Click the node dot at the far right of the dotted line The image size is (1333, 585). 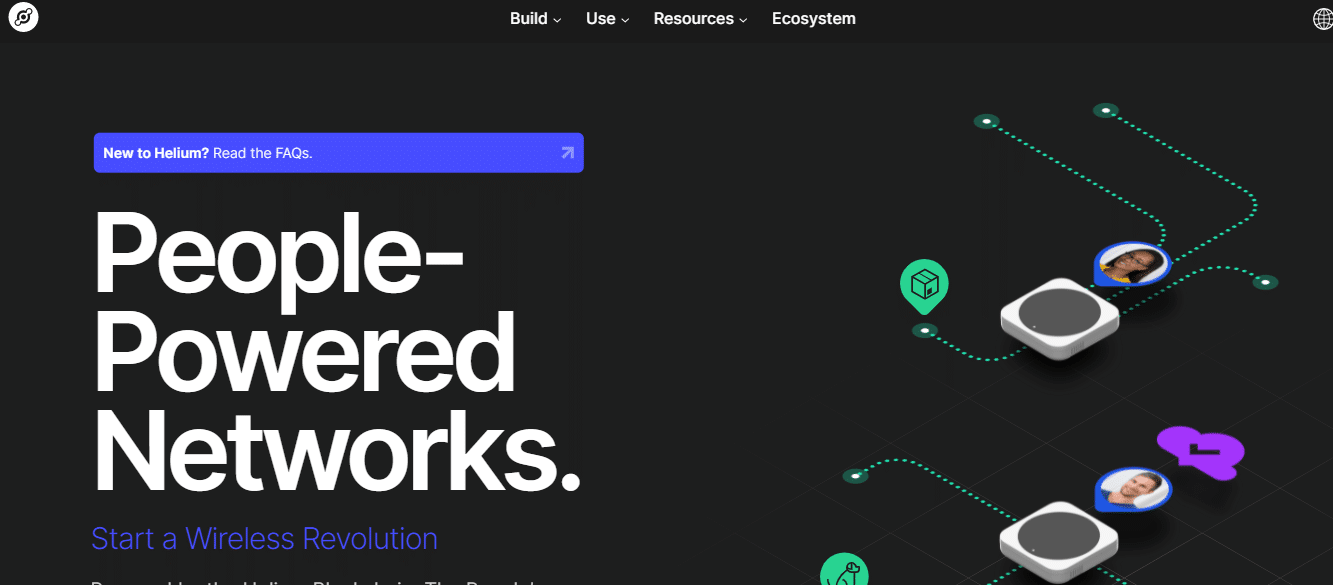click(x=1265, y=283)
